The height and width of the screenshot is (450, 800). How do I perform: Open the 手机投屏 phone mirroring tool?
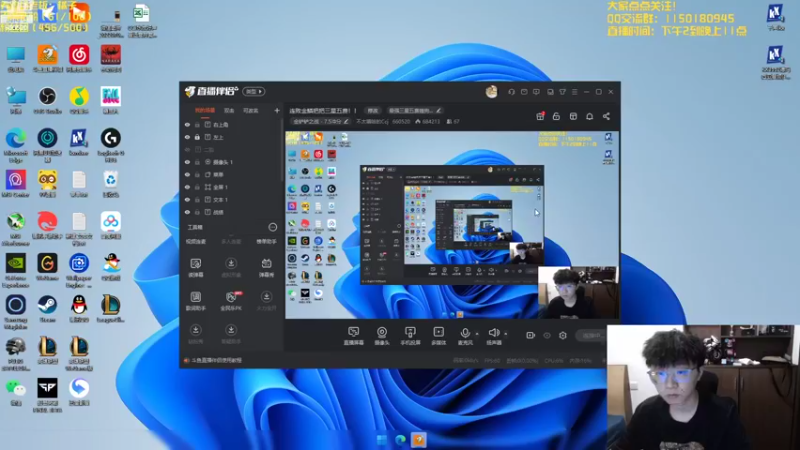(x=410, y=336)
